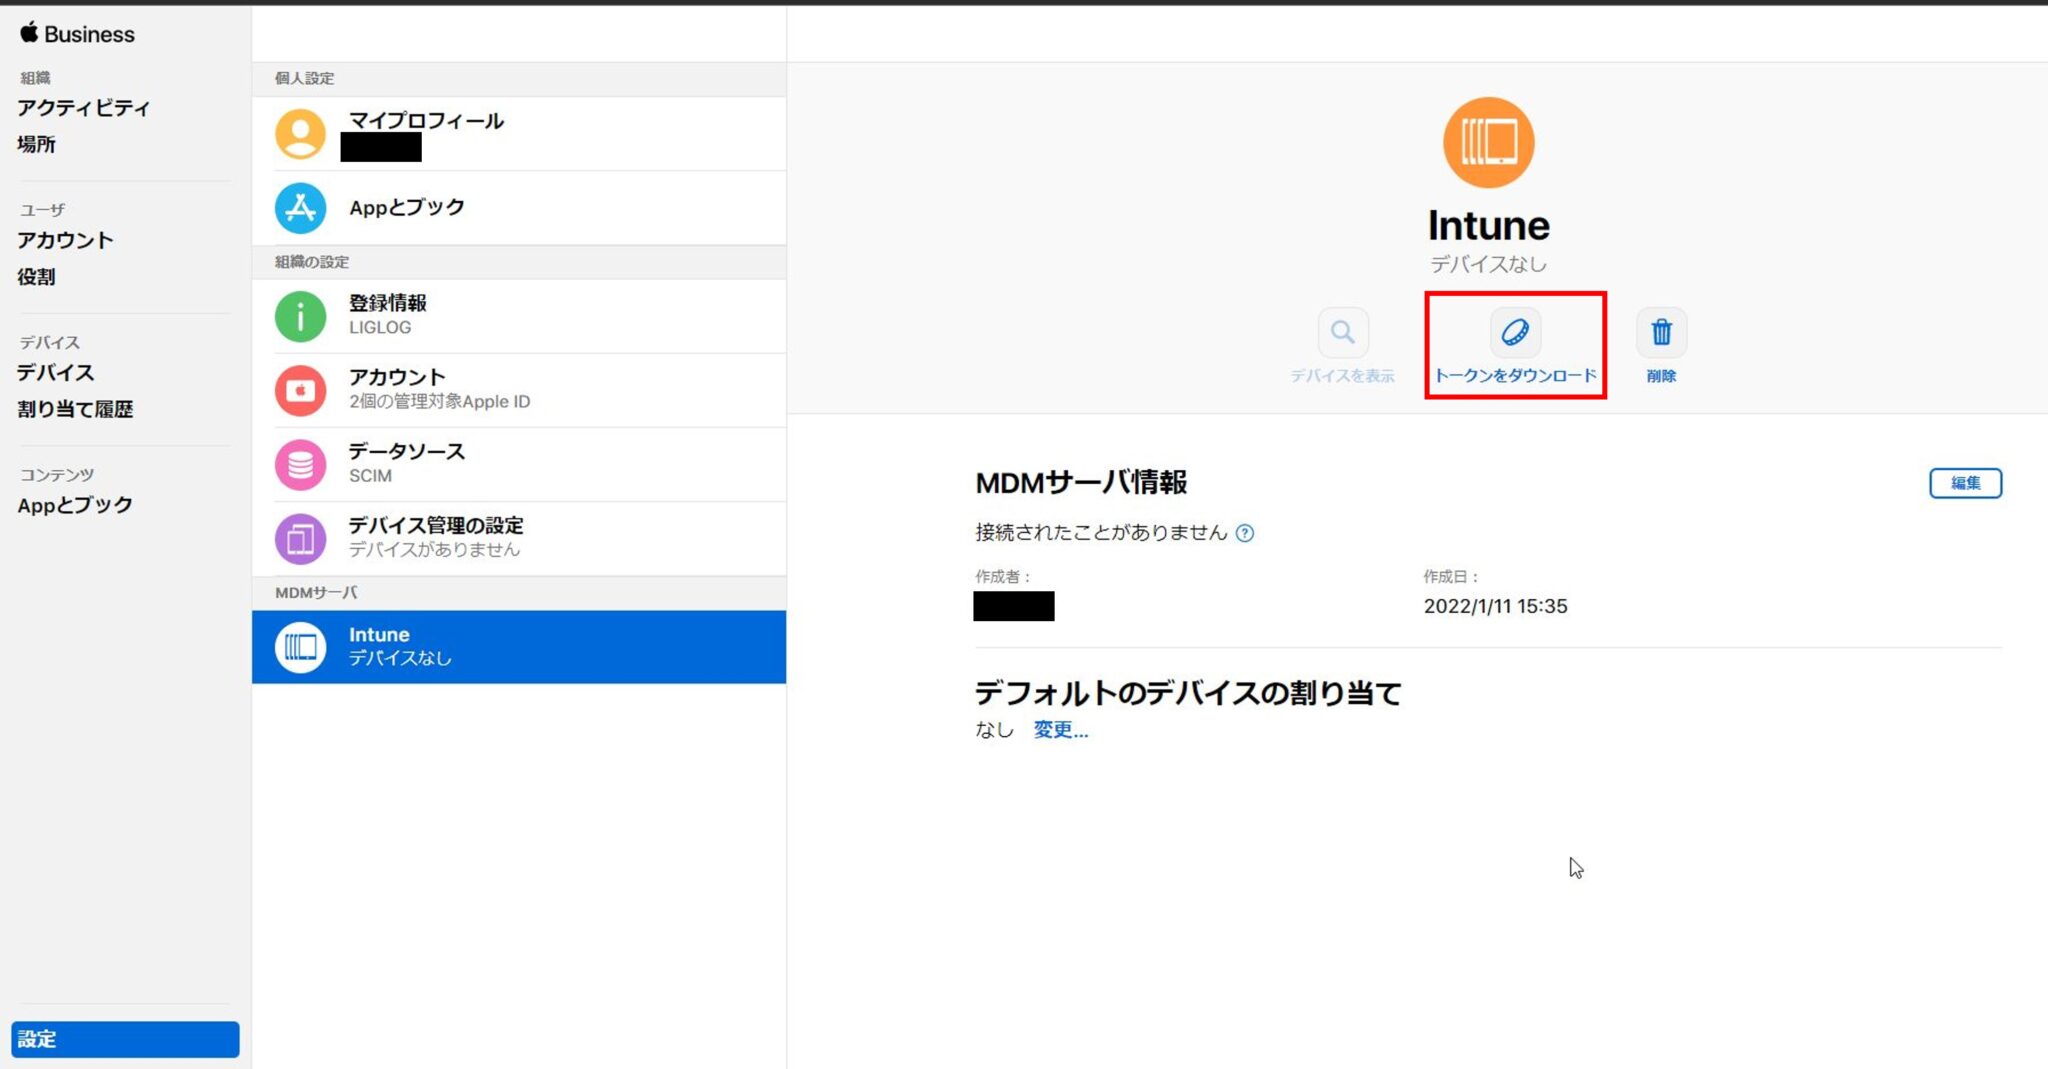Screen dimensions: 2048x1069
Task: Open マイプロフィール profile icon
Action: pos(299,133)
